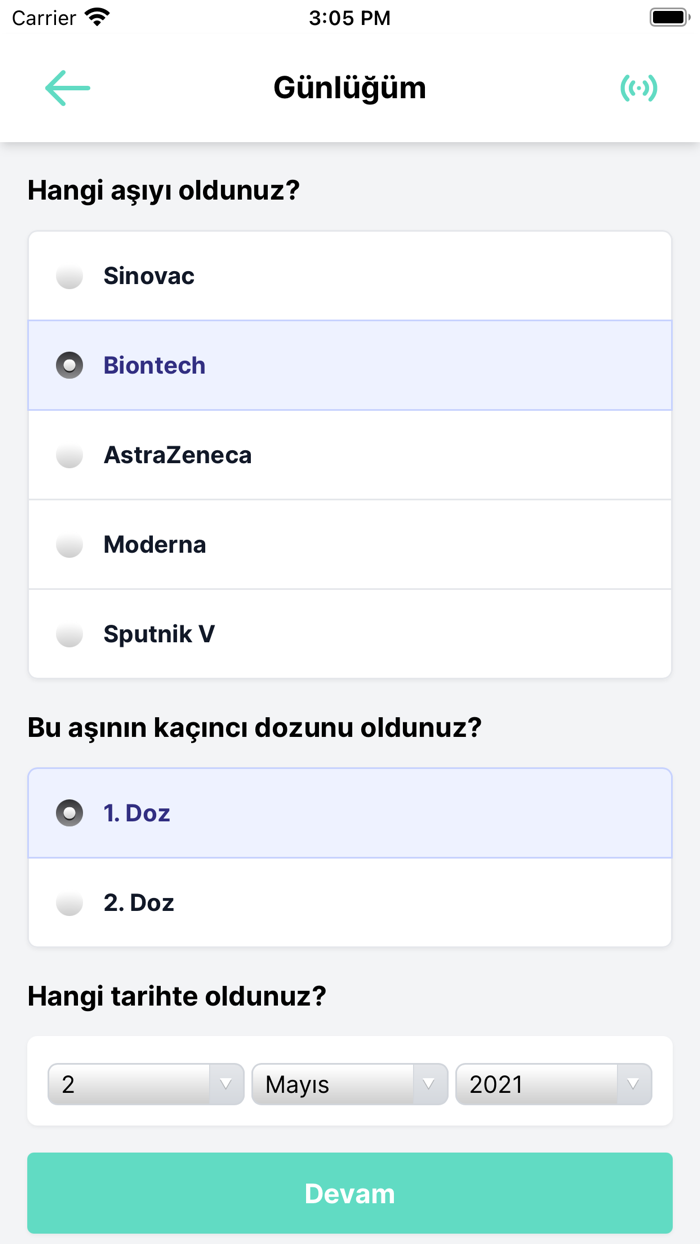Tap the 'Hangi aşıyı oldunuz?' heading
The height and width of the screenshot is (1244, 700).
click(x=163, y=190)
